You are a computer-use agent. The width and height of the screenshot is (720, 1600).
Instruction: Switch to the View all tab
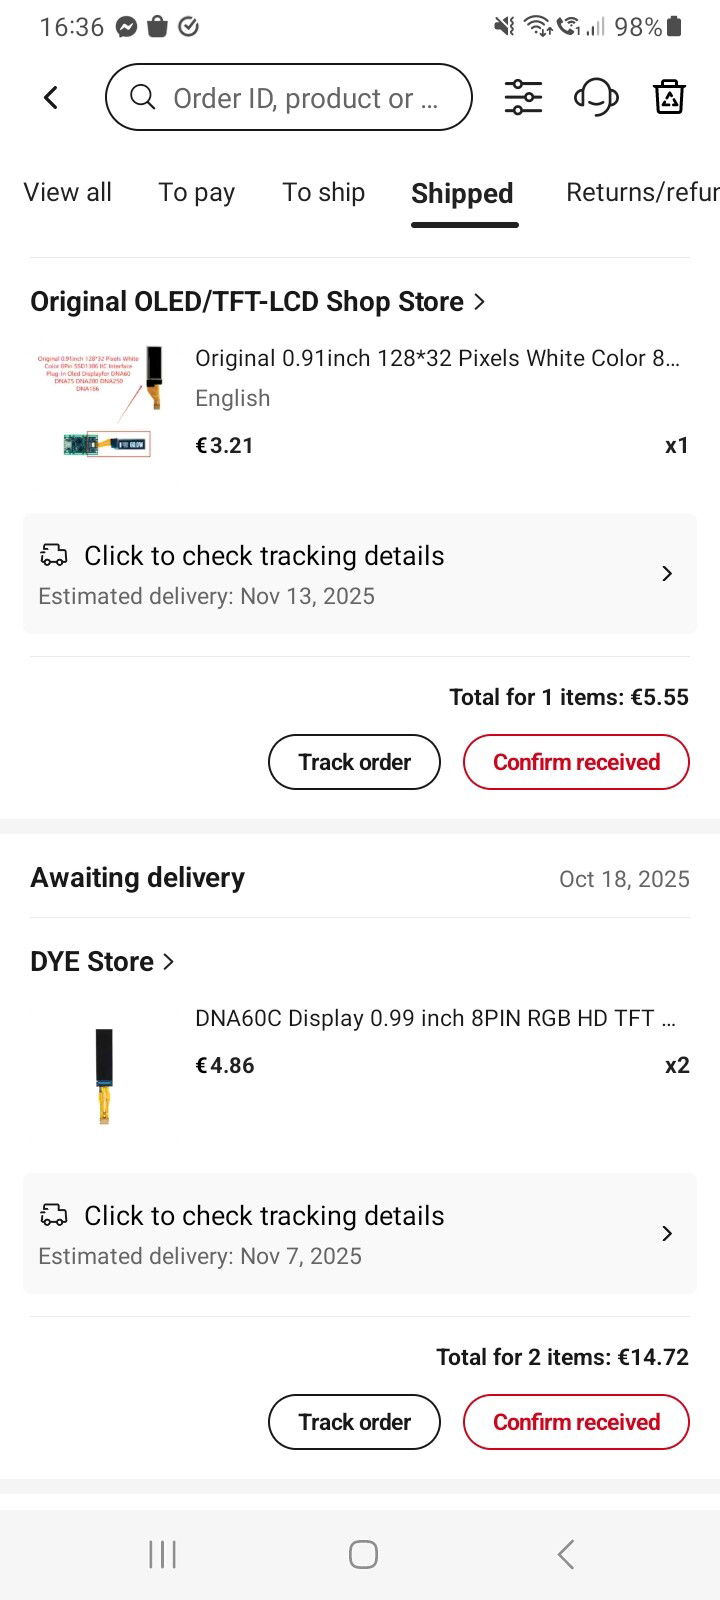pos(68,192)
